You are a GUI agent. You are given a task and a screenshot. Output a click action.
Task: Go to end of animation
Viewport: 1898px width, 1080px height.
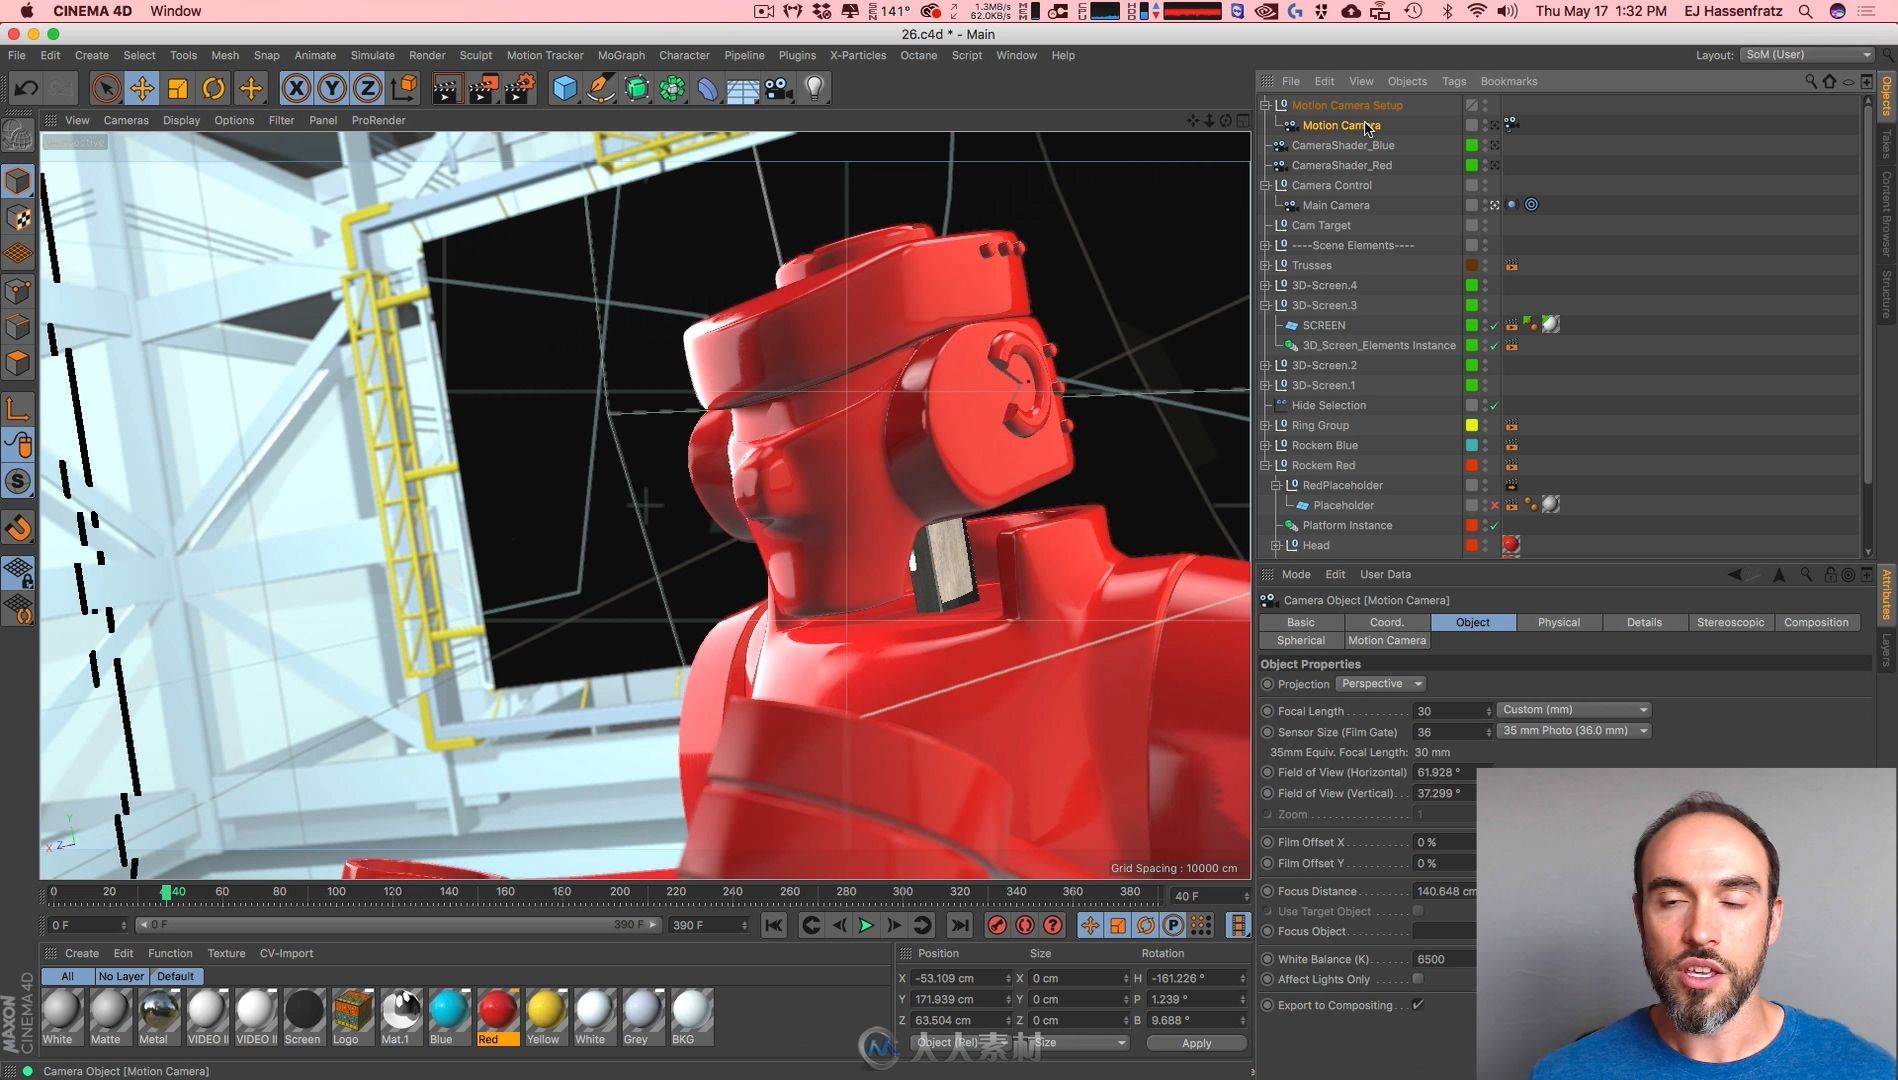coord(959,926)
